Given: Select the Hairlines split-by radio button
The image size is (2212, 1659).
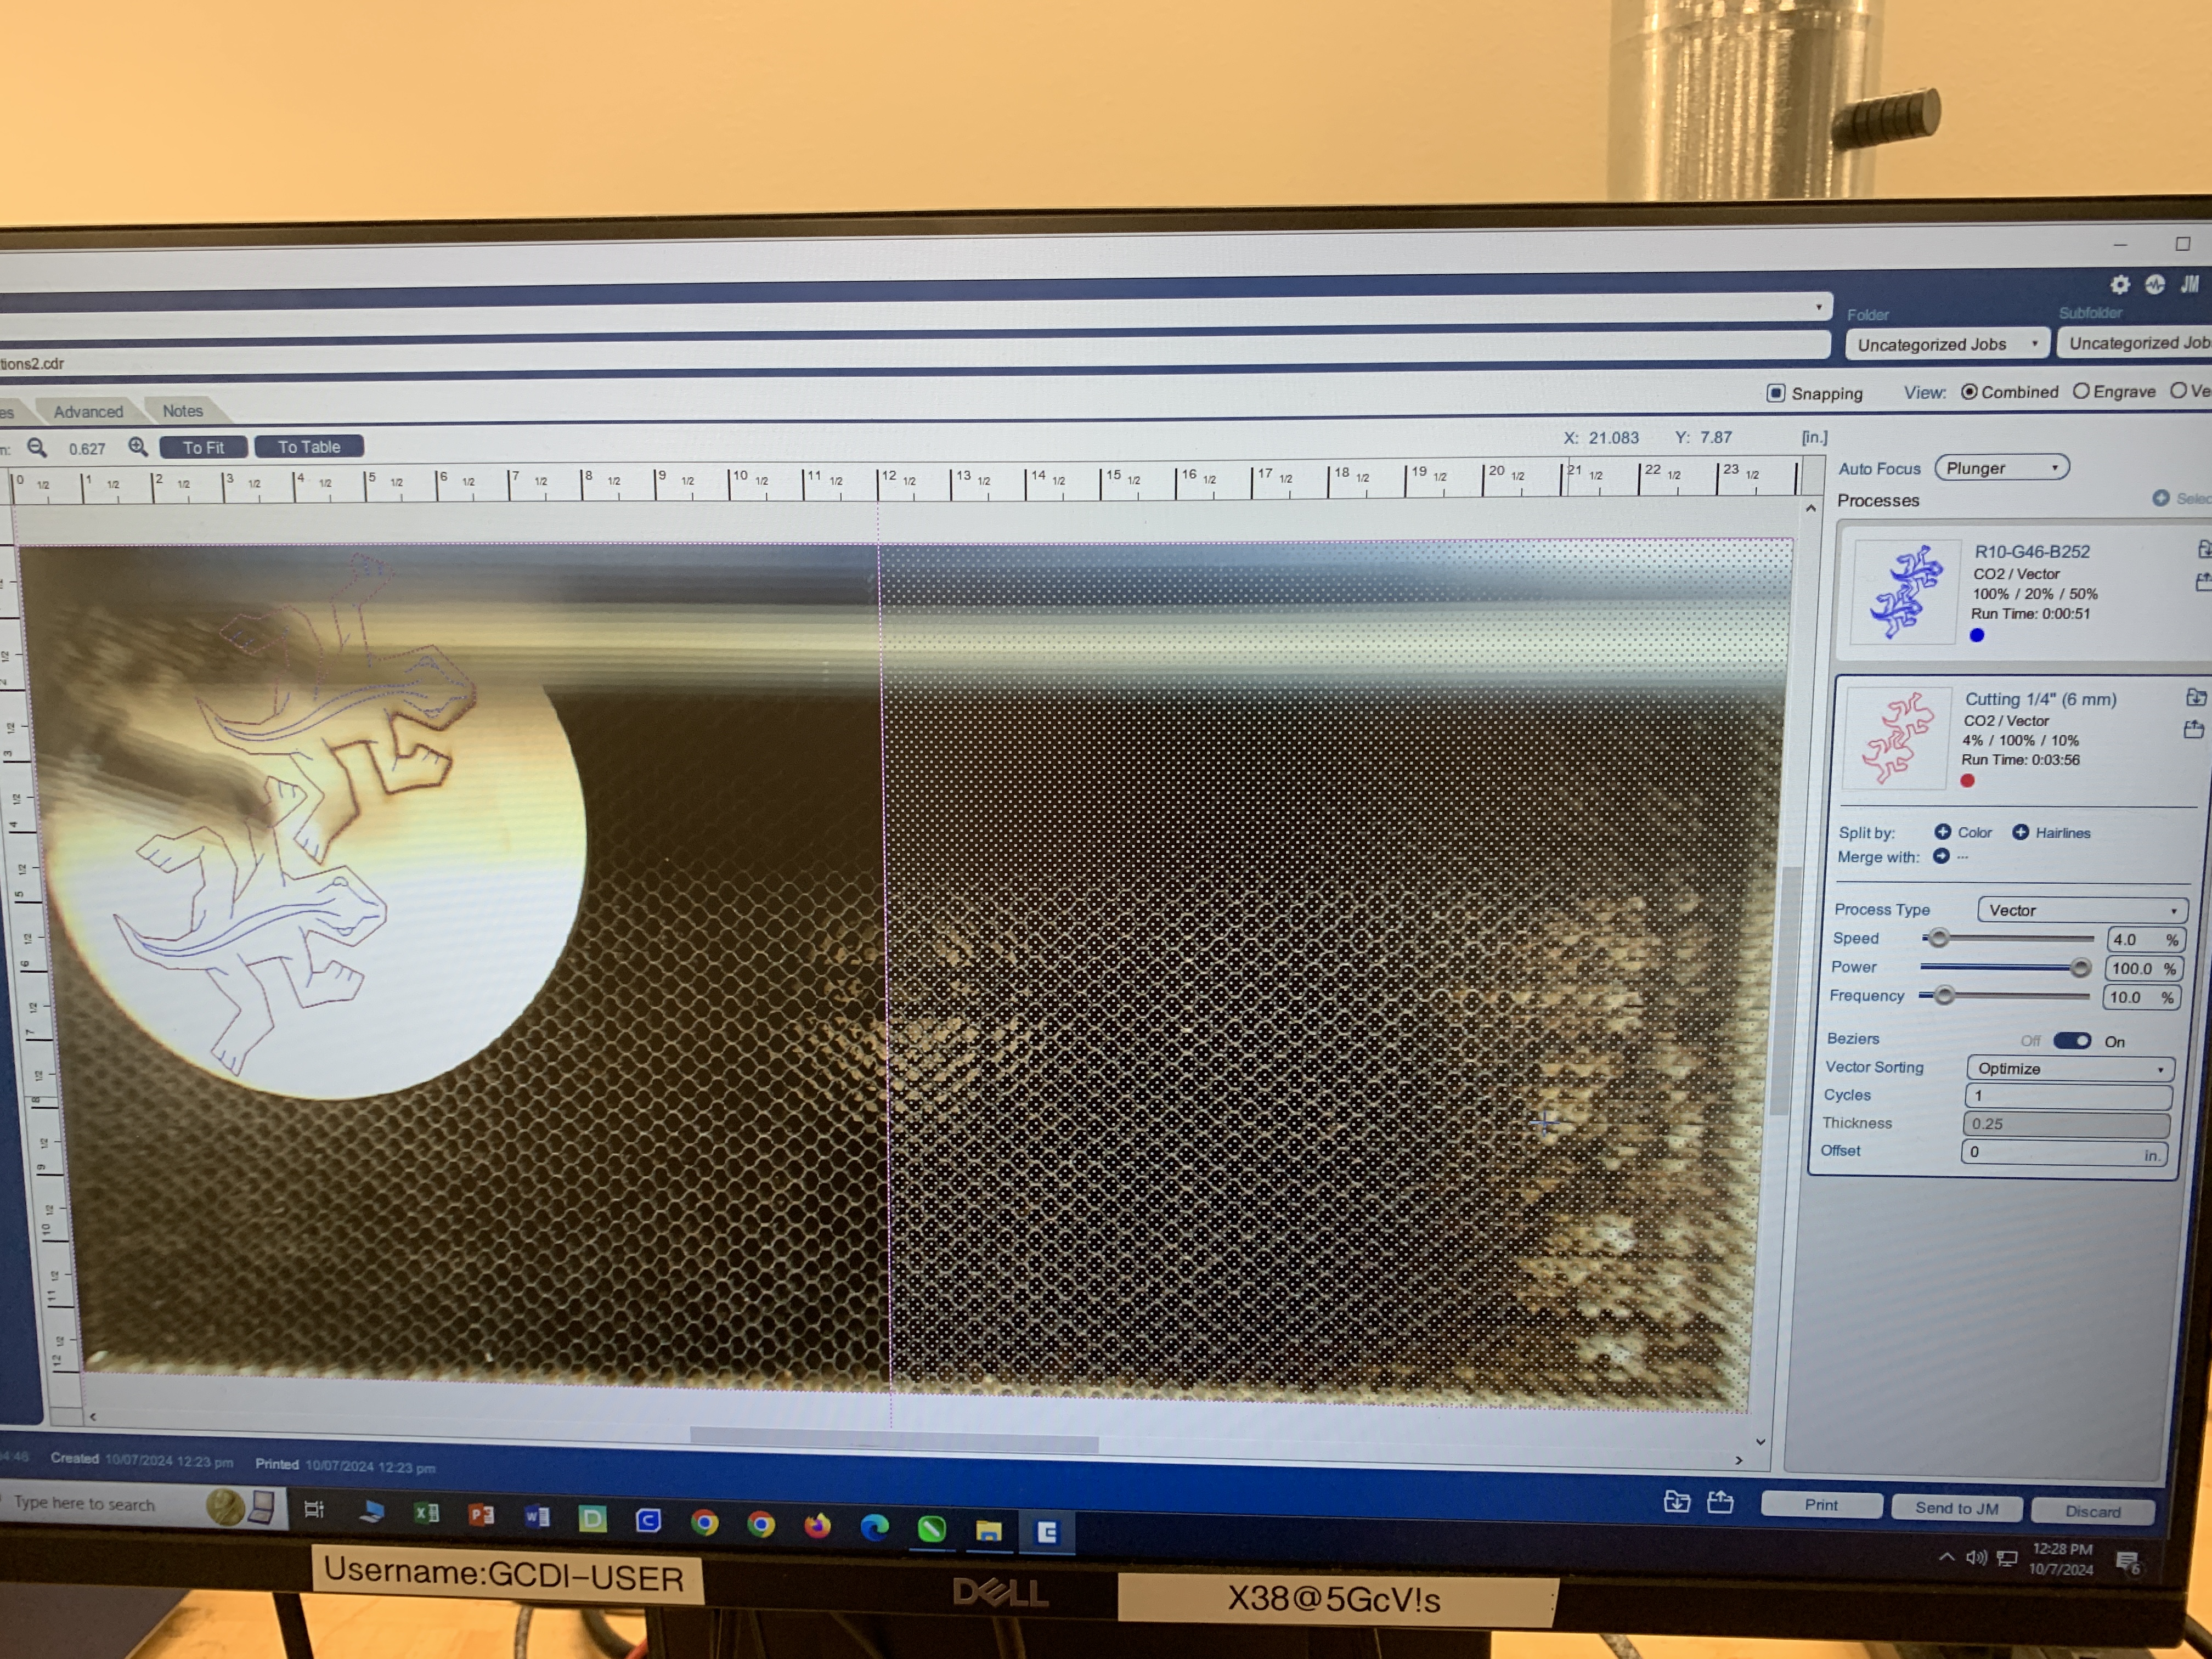Looking at the screenshot, I should [2022, 831].
